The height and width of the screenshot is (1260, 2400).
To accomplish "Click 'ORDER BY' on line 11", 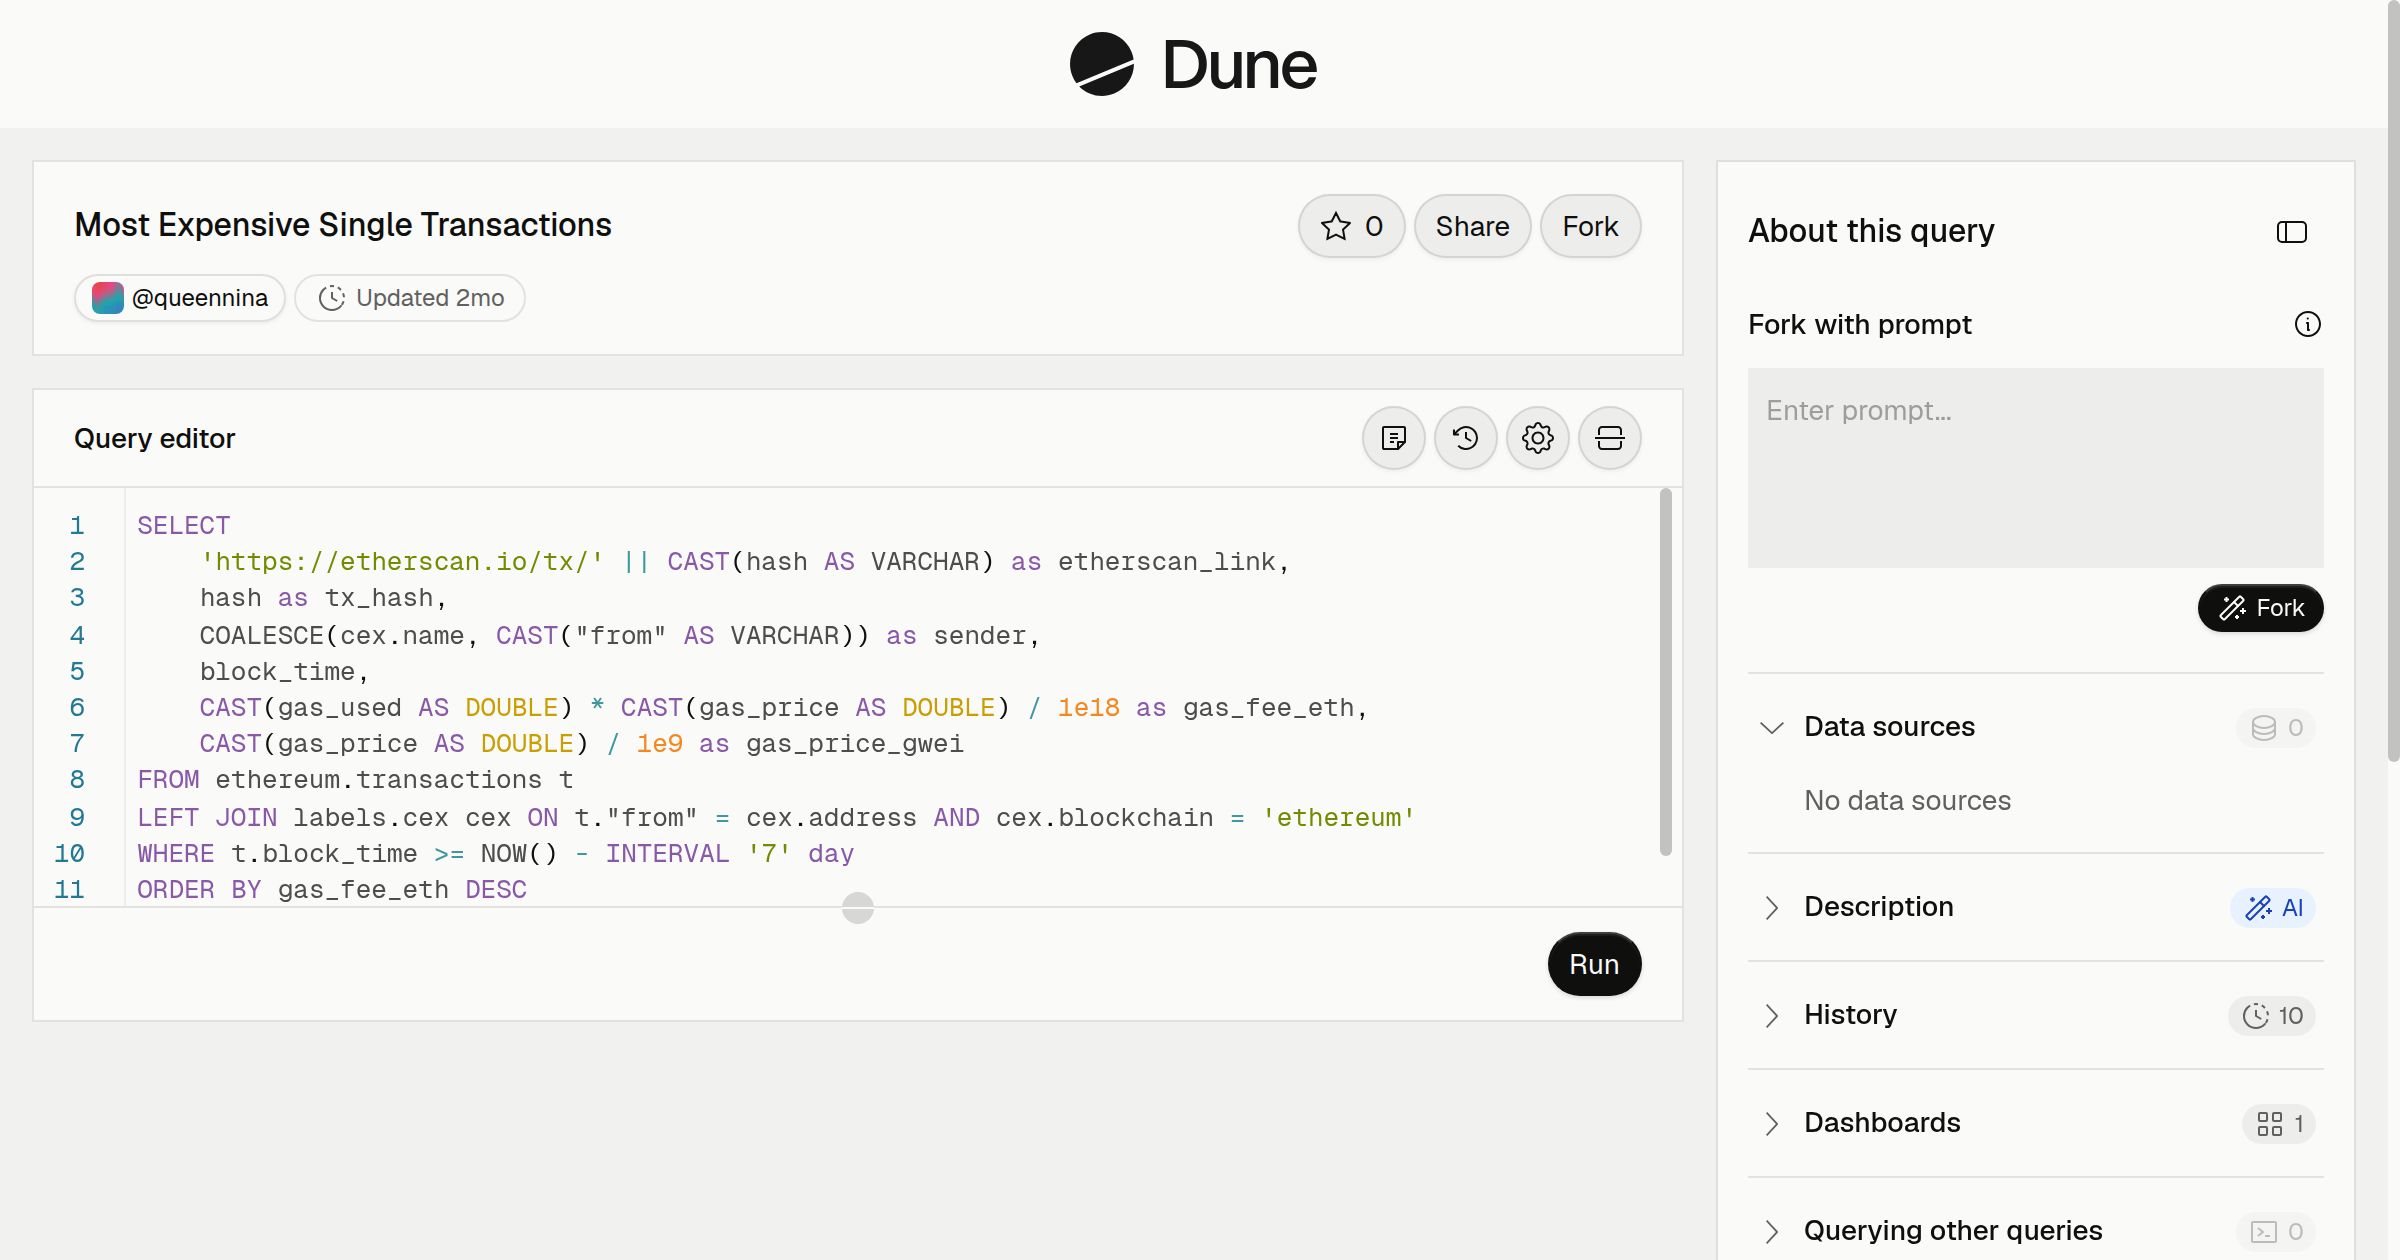I will click(199, 889).
